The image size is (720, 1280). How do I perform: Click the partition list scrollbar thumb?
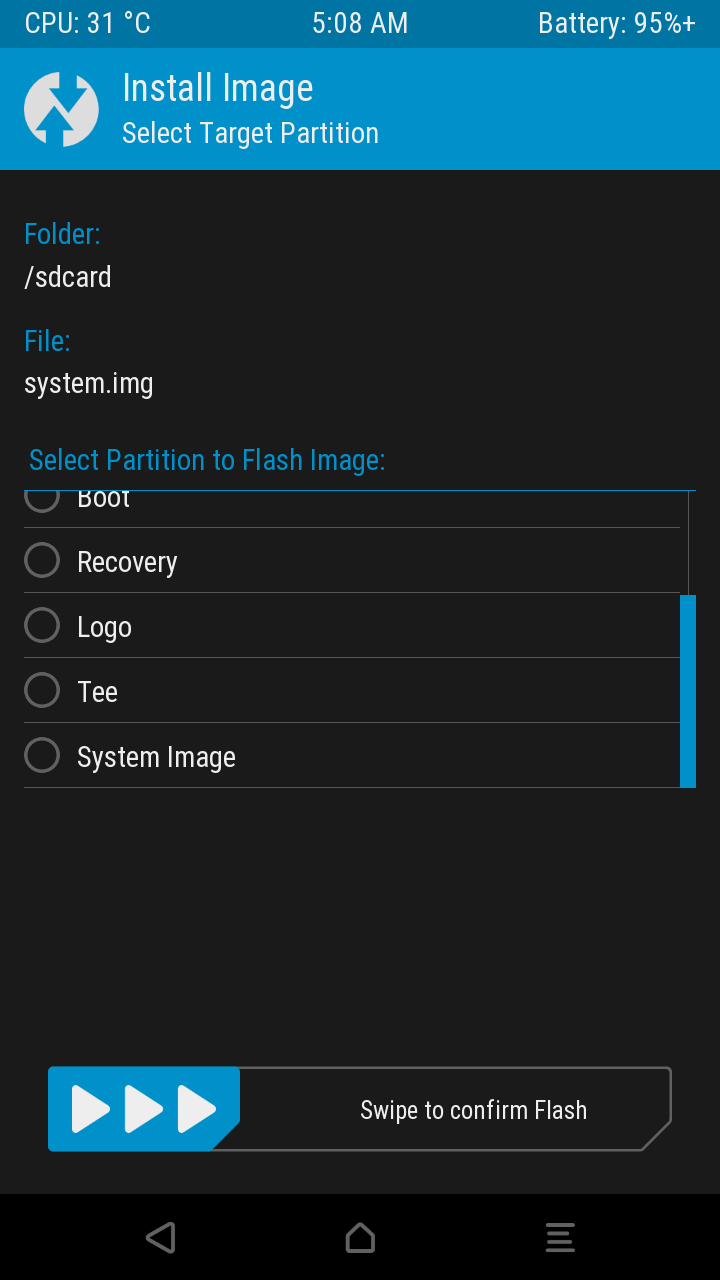688,691
